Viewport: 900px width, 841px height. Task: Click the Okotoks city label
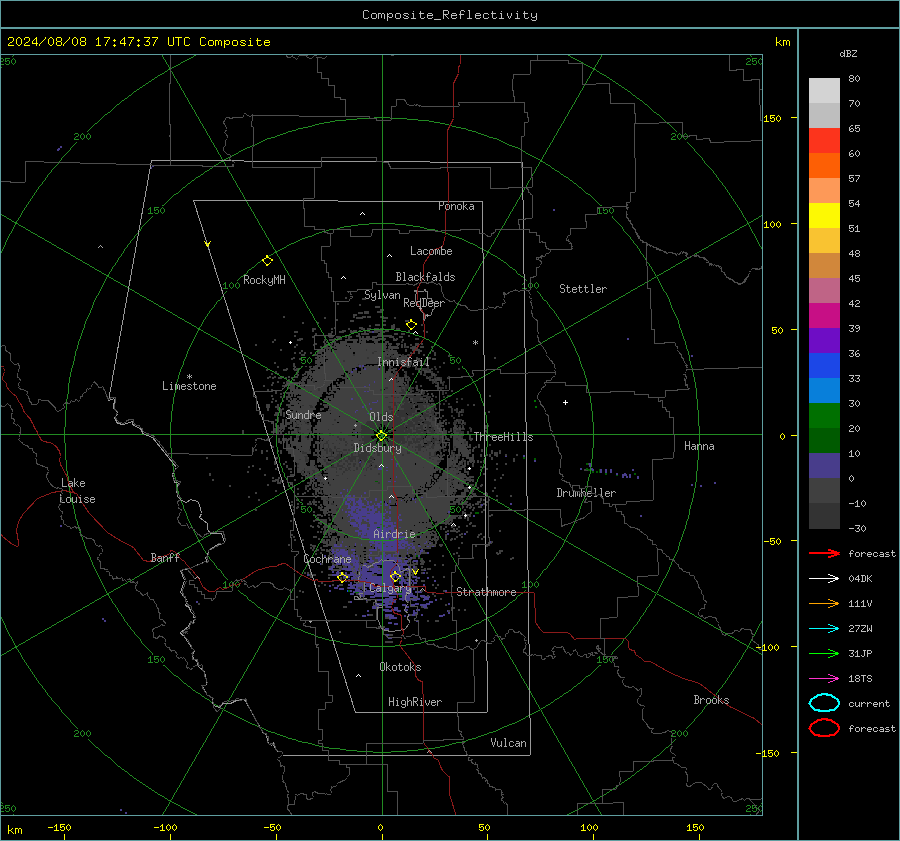(400, 667)
